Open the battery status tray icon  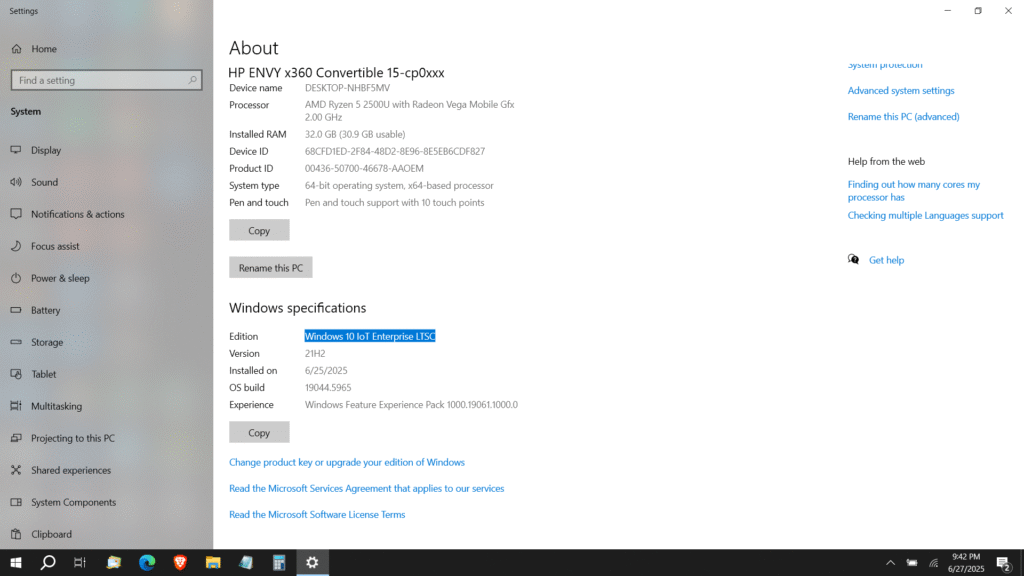click(x=912, y=562)
